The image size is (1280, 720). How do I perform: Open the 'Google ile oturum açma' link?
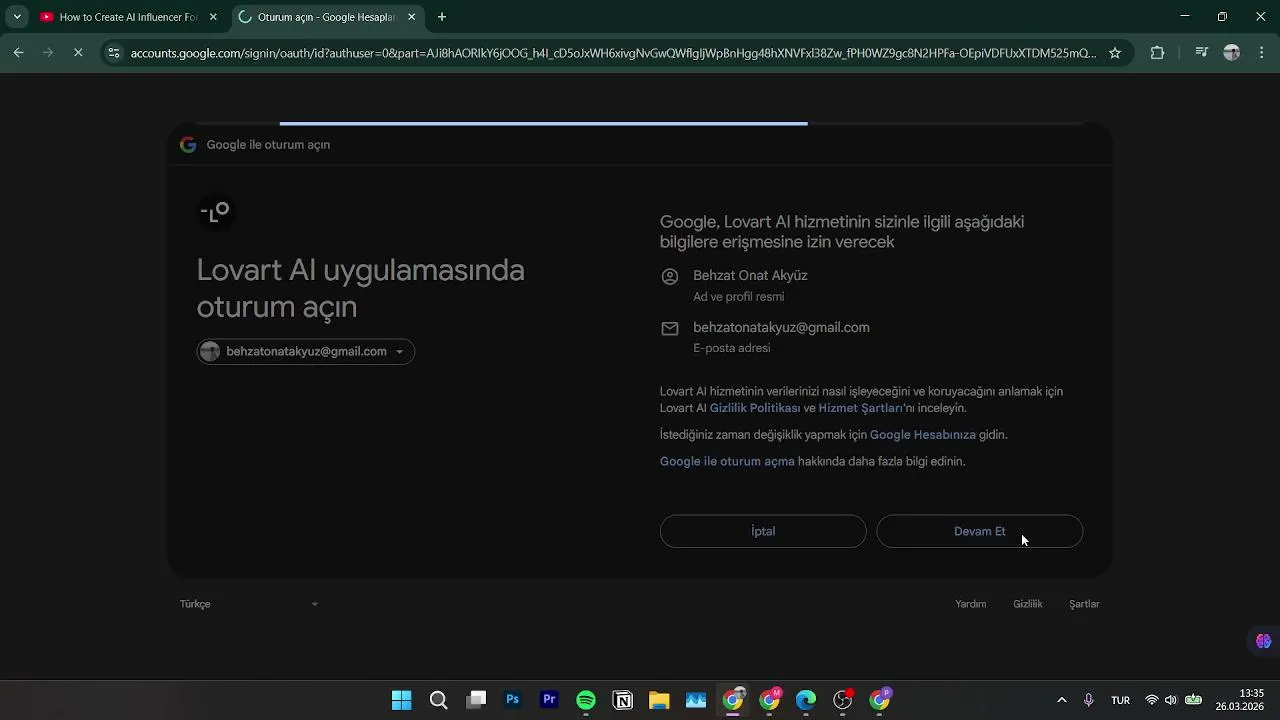click(727, 462)
